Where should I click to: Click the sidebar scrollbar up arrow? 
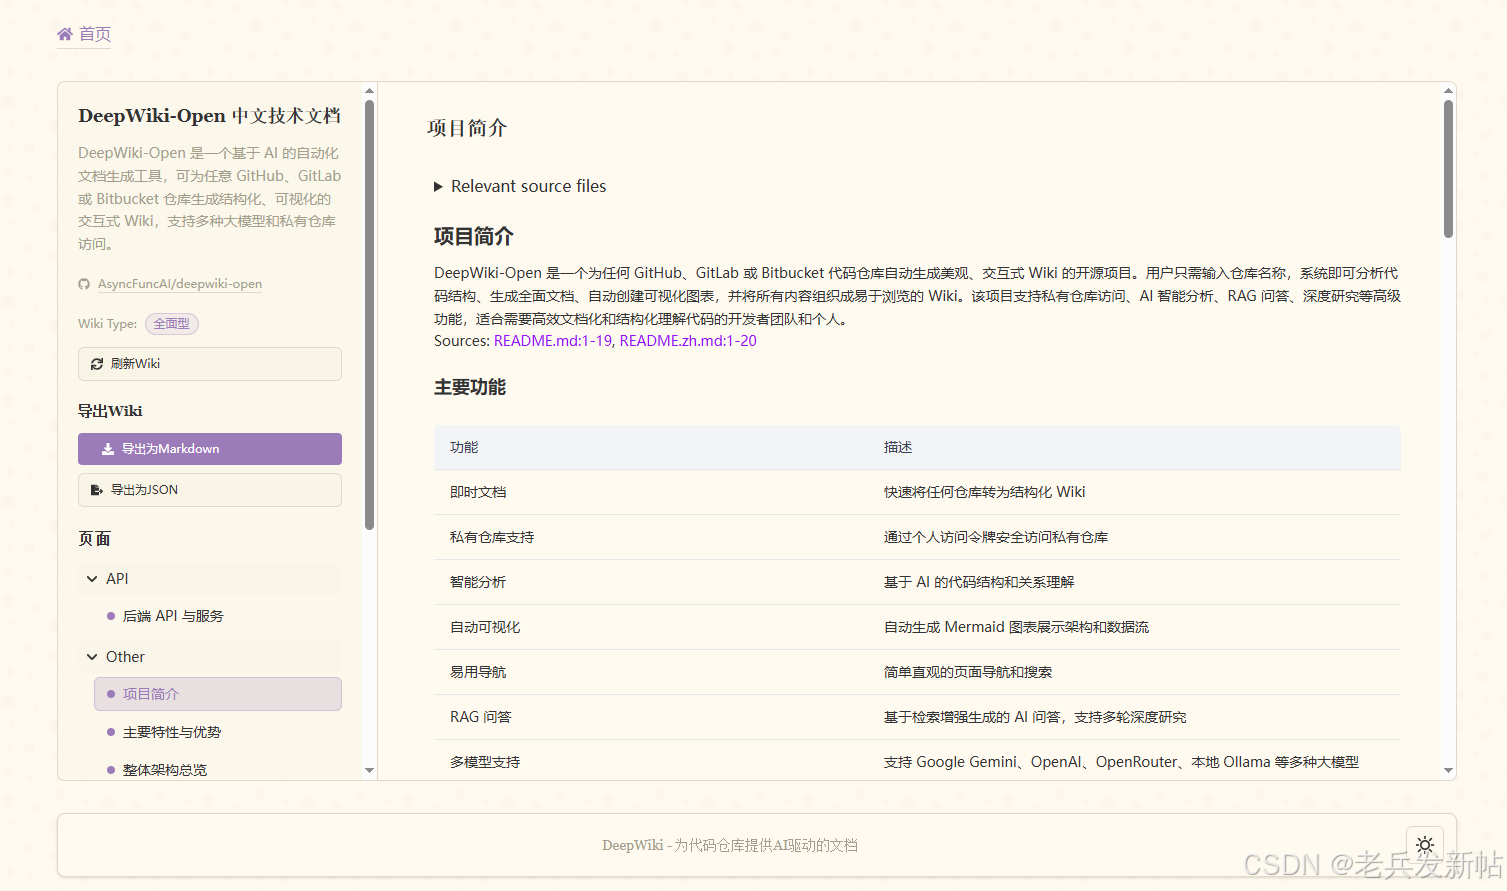coord(370,91)
